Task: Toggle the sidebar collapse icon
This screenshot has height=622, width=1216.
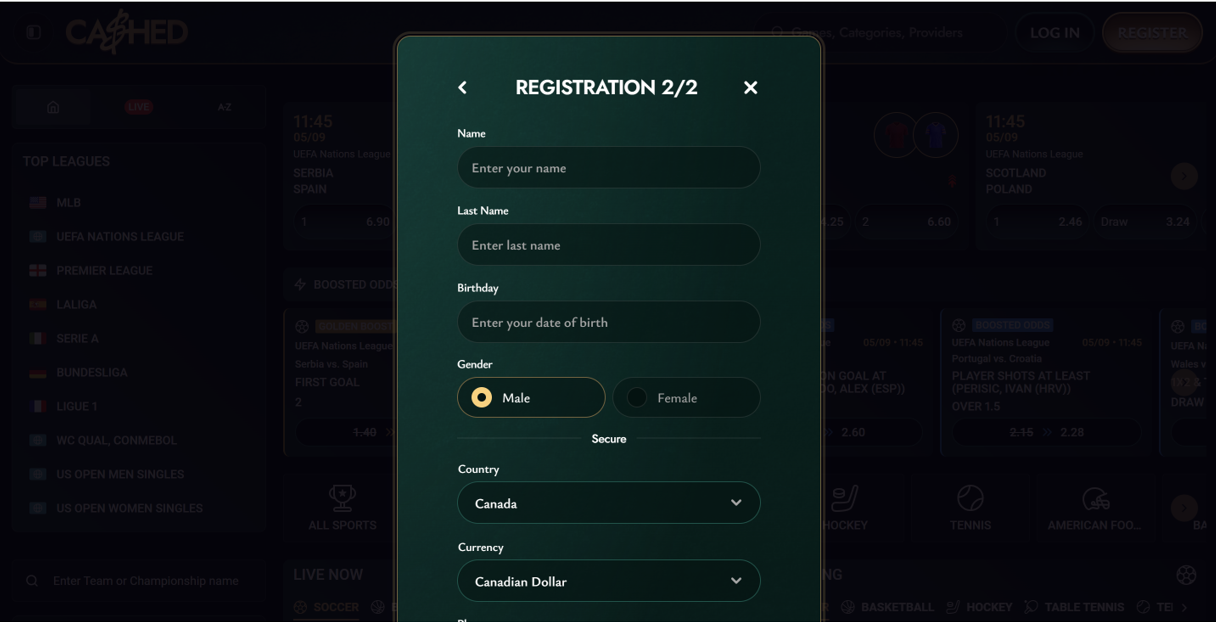Action: click(x=34, y=32)
